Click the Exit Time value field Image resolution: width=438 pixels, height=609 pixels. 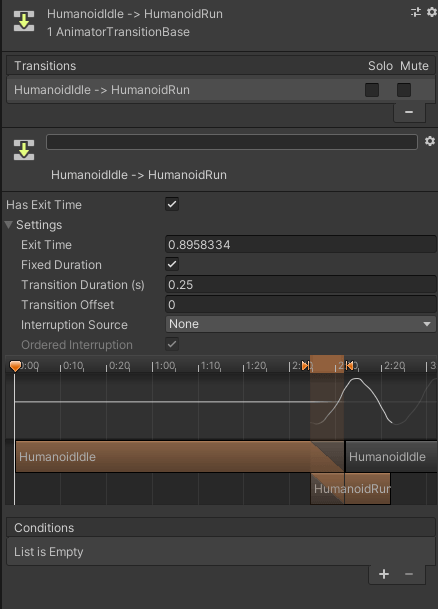point(301,245)
